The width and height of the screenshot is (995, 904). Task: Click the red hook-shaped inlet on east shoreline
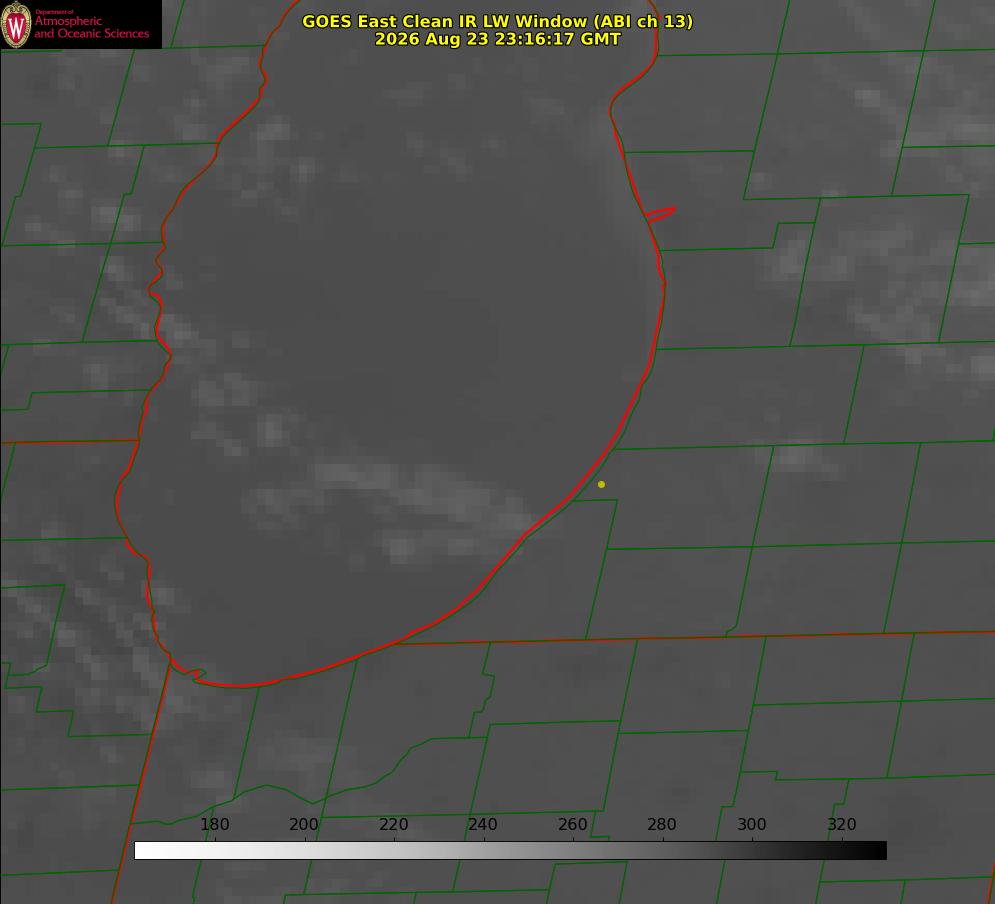click(660, 214)
